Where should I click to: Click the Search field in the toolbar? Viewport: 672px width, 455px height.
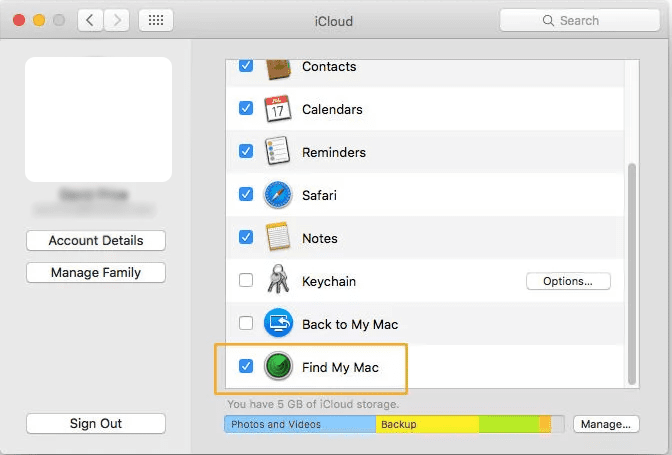click(x=579, y=20)
